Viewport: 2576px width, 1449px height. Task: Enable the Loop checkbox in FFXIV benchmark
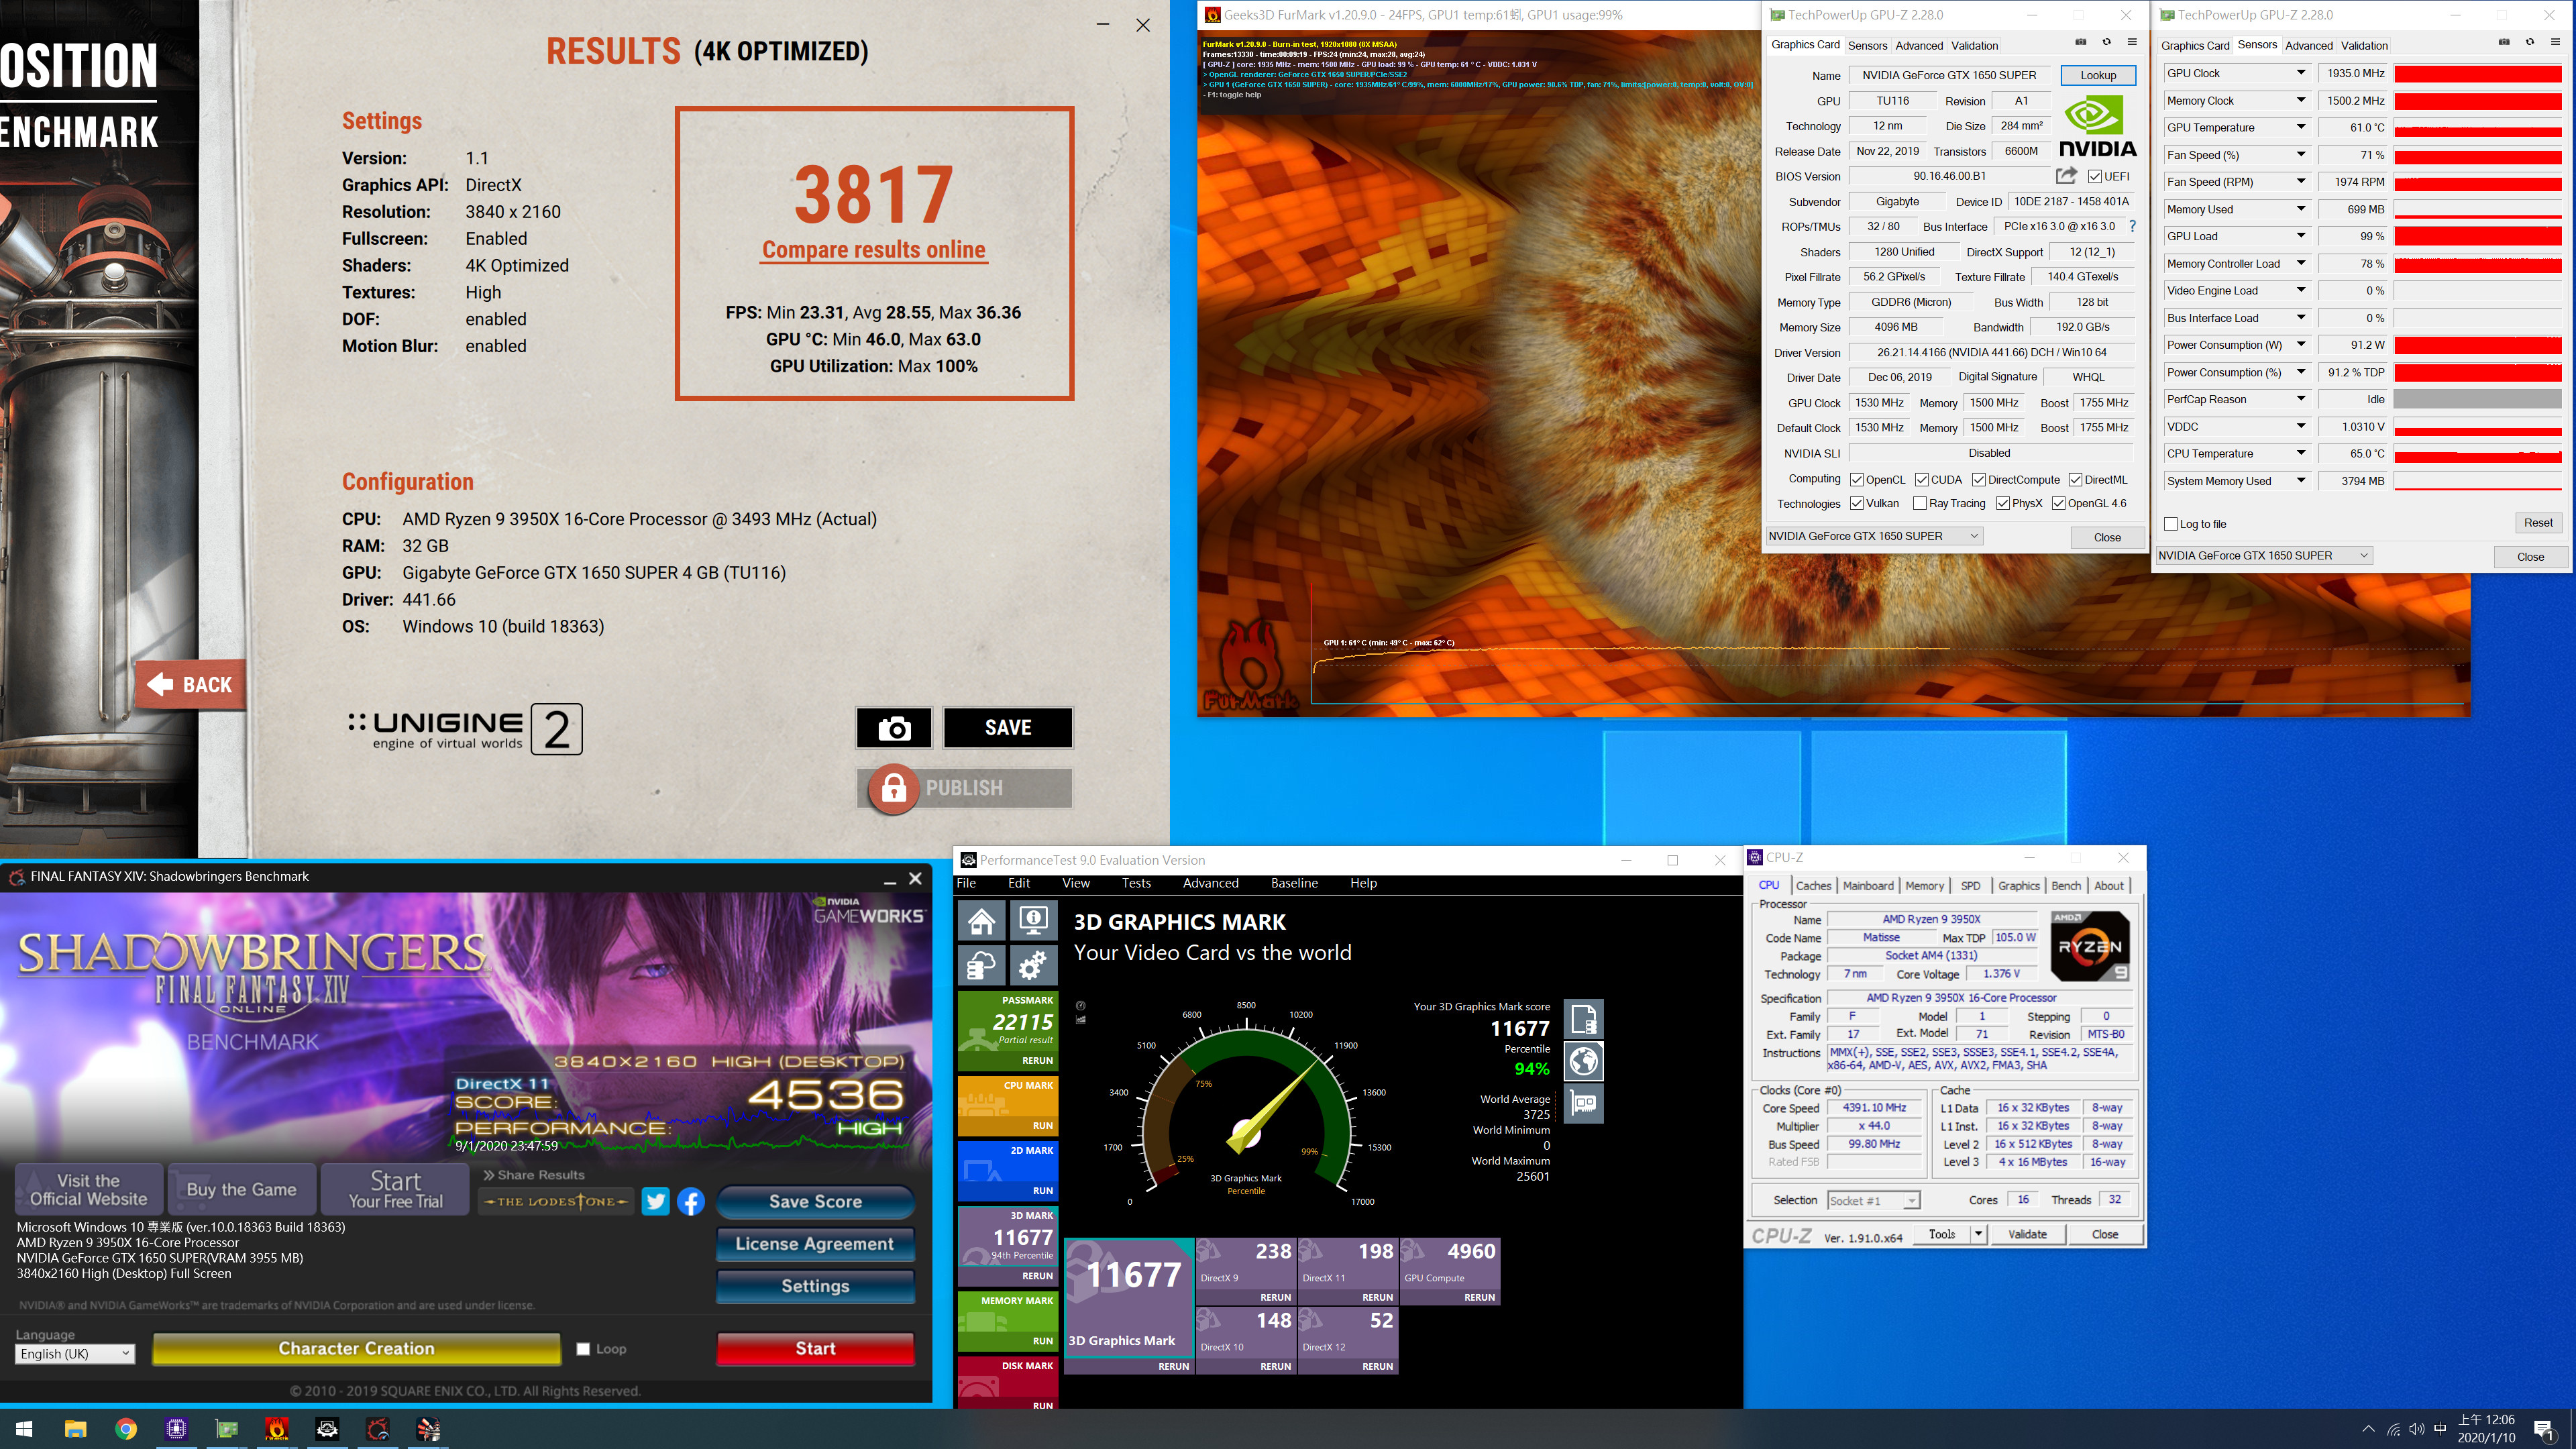[583, 1349]
